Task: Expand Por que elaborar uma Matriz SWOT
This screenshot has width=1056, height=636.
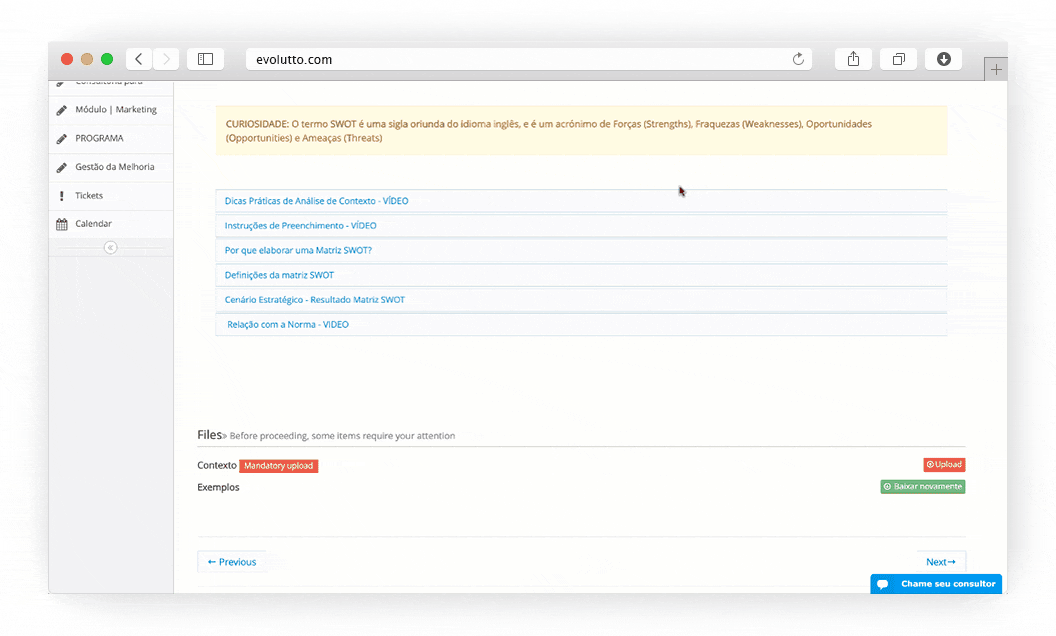Action: point(298,251)
